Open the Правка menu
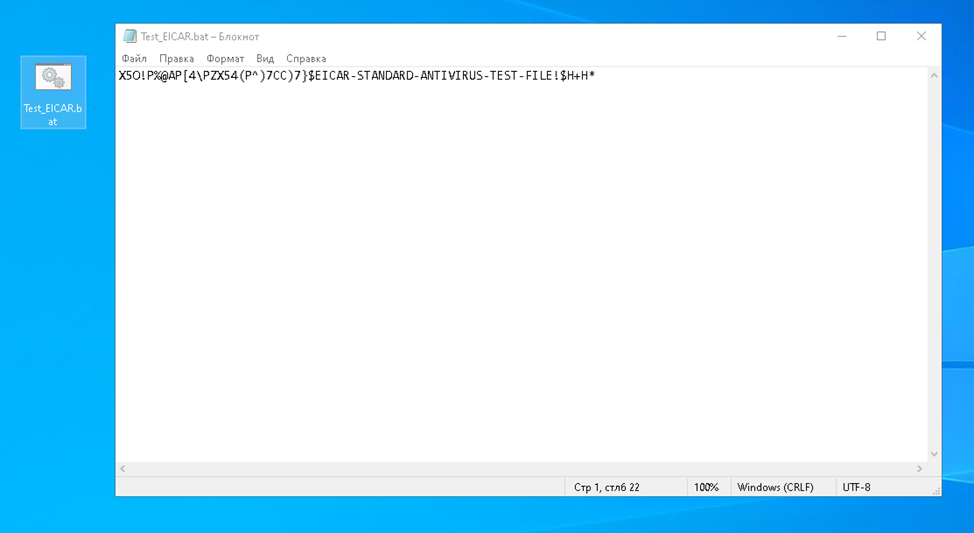The width and height of the screenshot is (974, 533). (x=176, y=59)
